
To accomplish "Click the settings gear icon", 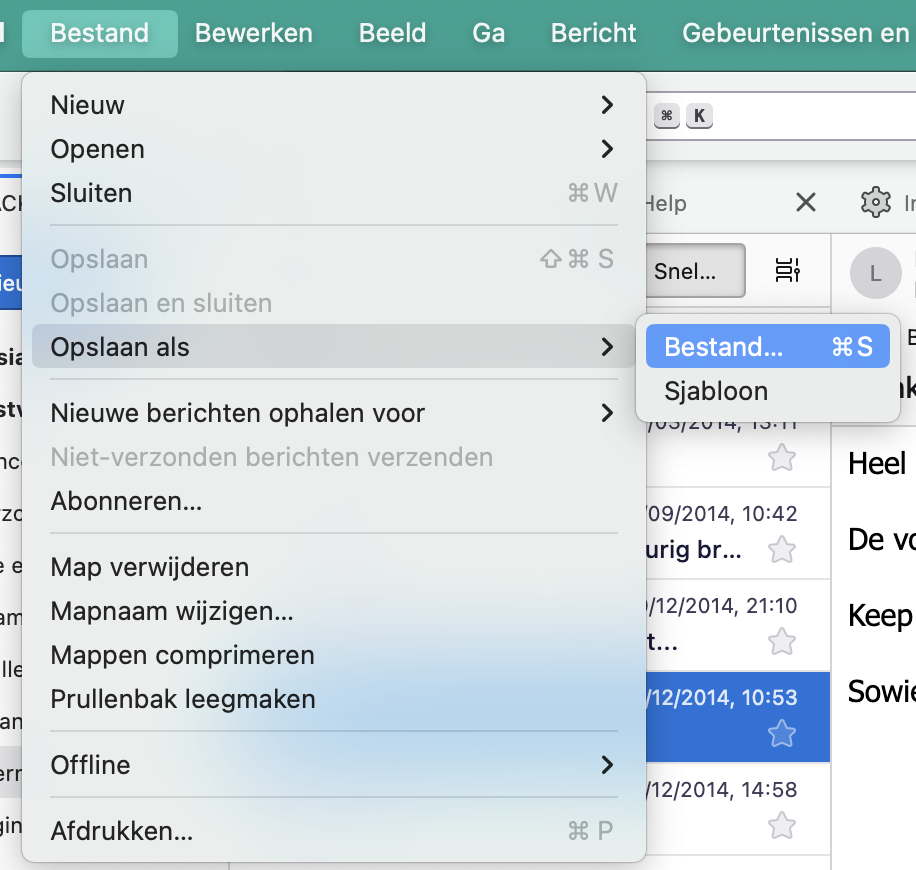I will click(875, 203).
